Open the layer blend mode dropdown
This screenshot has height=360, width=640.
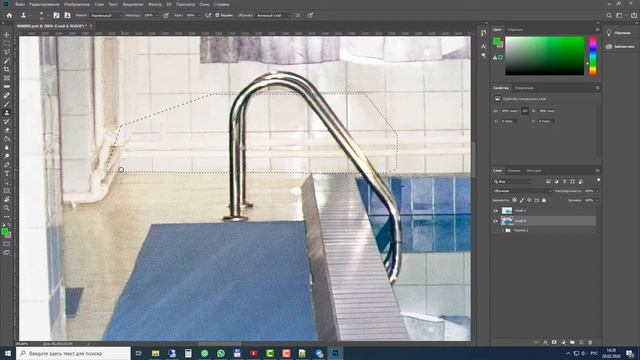tap(522, 191)
